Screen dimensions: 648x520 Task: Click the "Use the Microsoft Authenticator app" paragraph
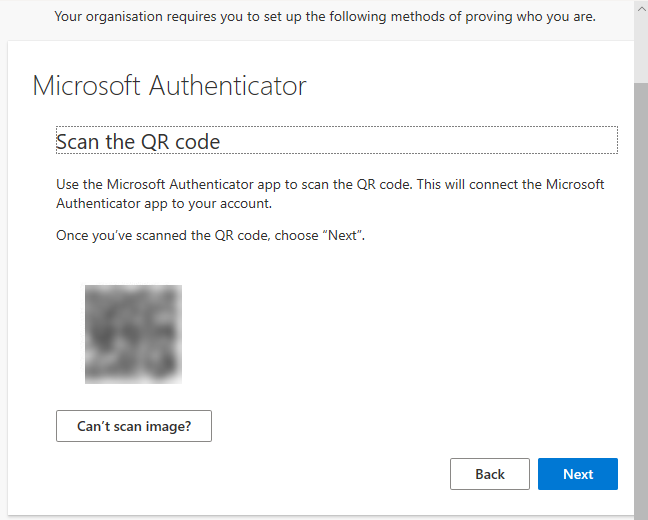coord(330,193)
